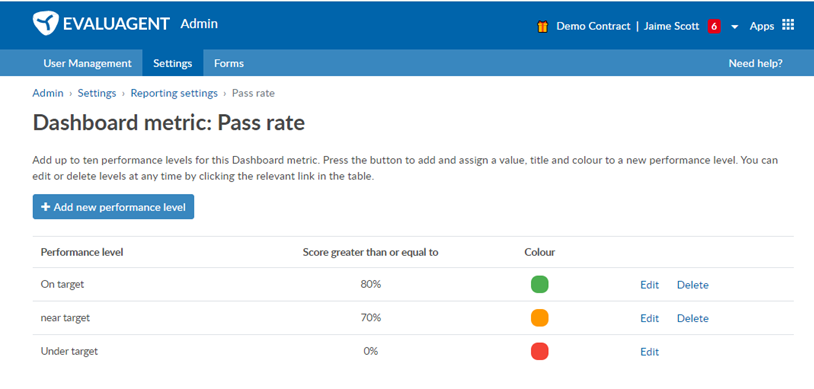This screenshot has width=814, height=389.
Task: Go to the Forms tab
Action: 229,63
